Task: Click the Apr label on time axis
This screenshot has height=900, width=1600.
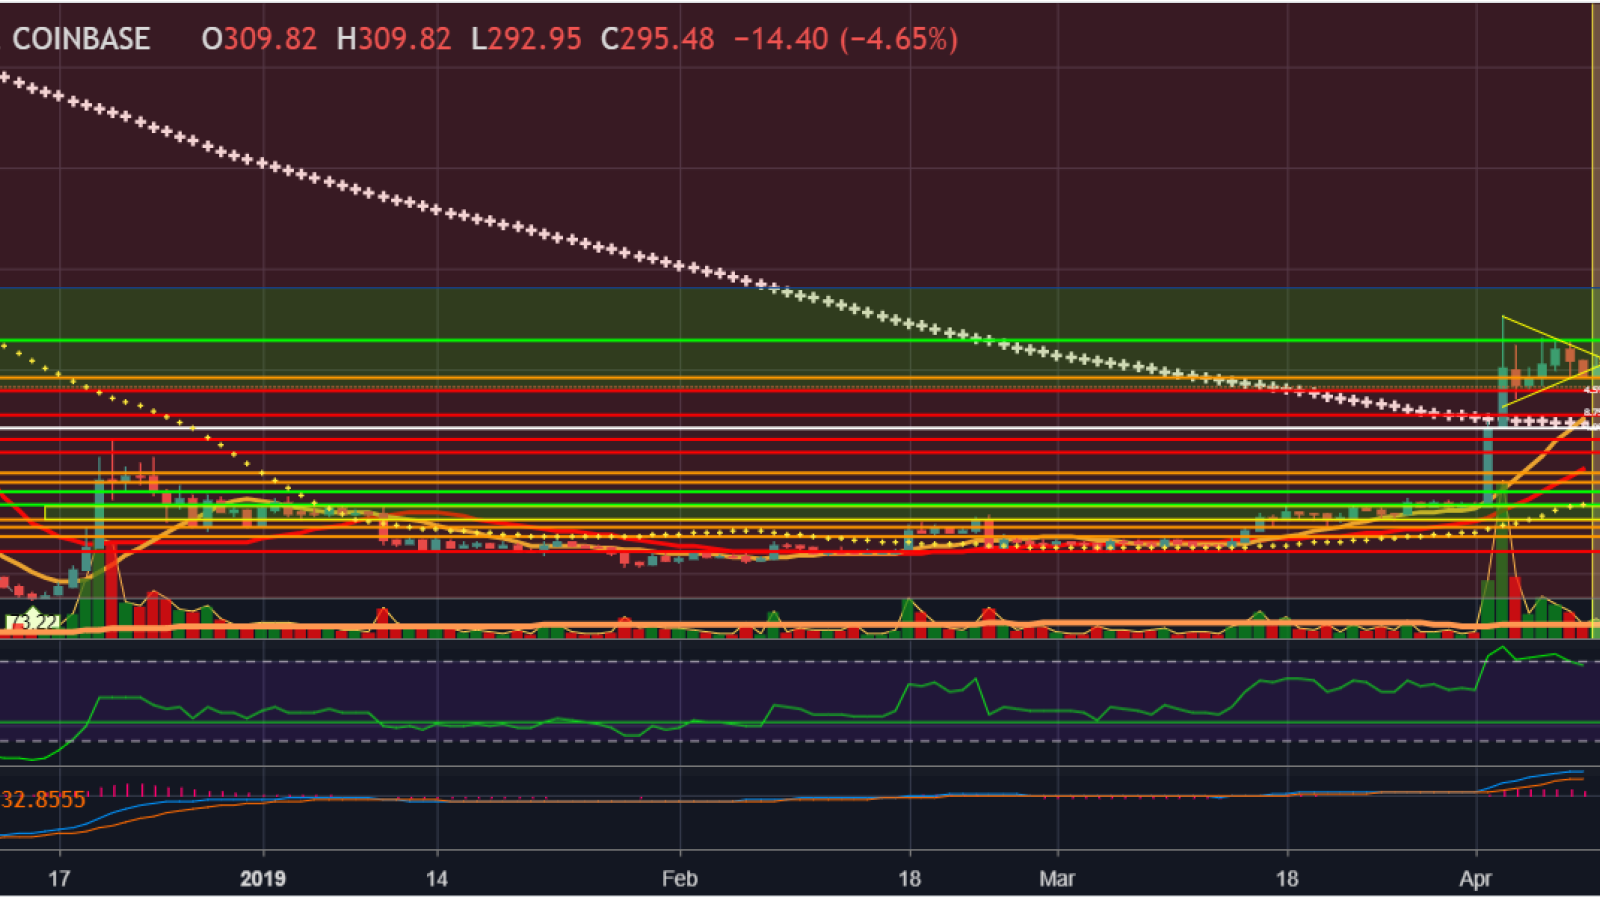Action: point(1475,878)
